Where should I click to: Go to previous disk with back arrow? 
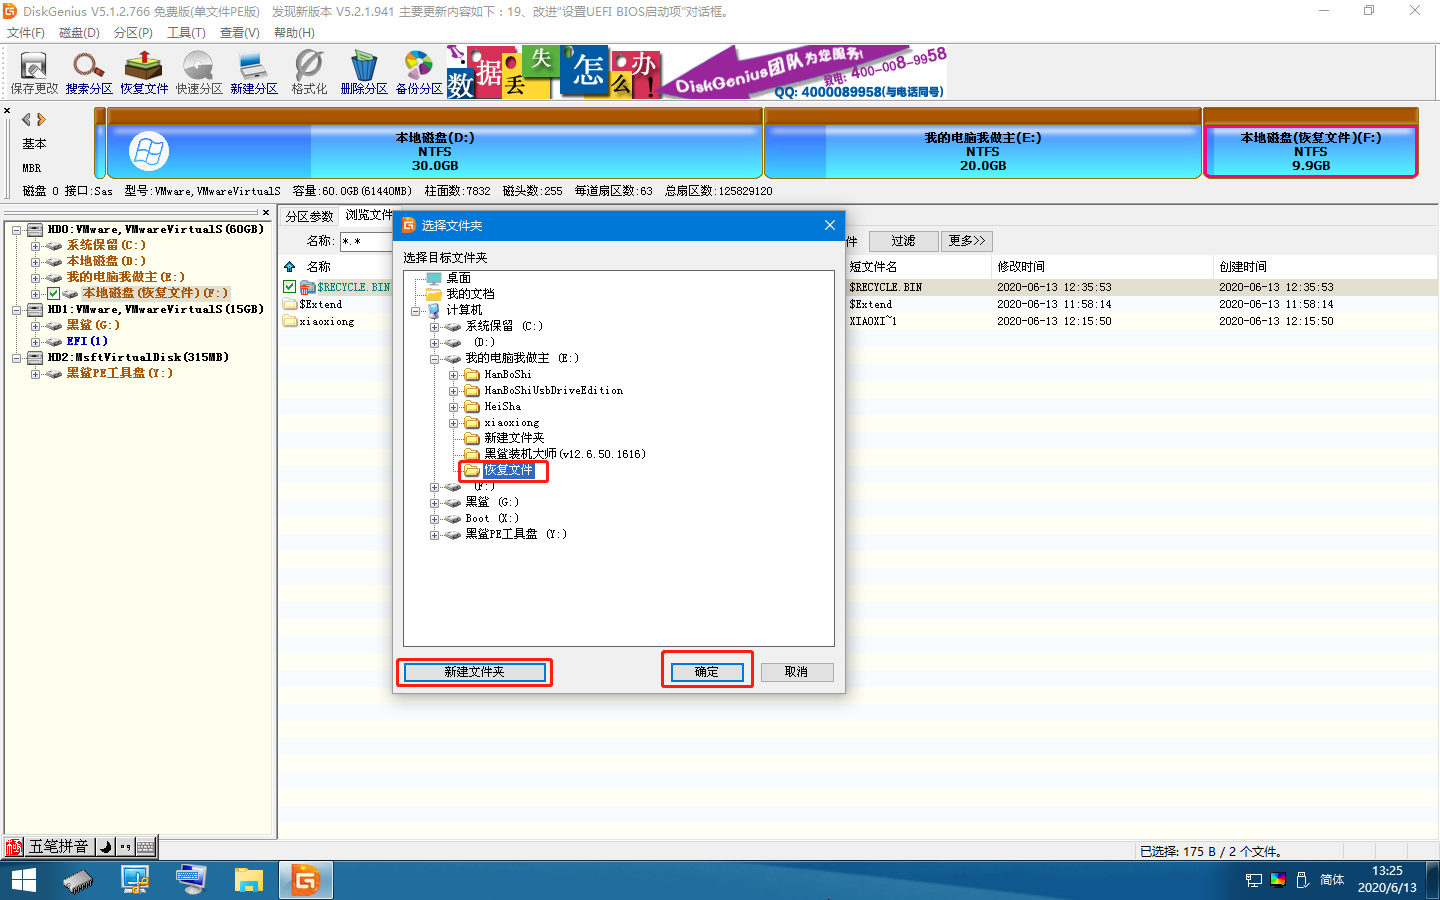[26, 119]
